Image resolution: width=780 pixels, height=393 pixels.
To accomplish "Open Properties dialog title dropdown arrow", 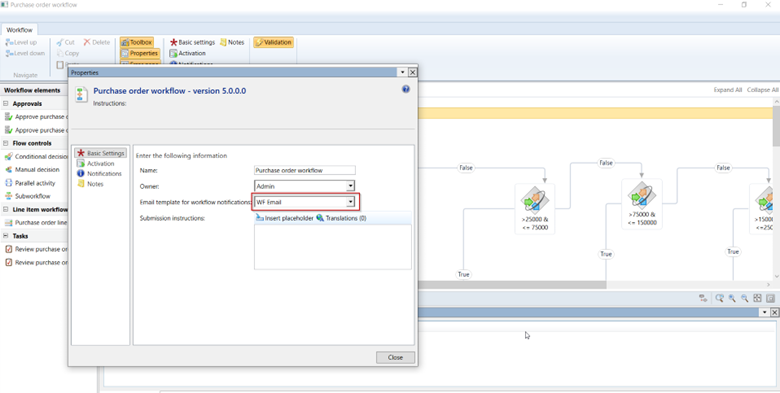I will pos(403,73).
